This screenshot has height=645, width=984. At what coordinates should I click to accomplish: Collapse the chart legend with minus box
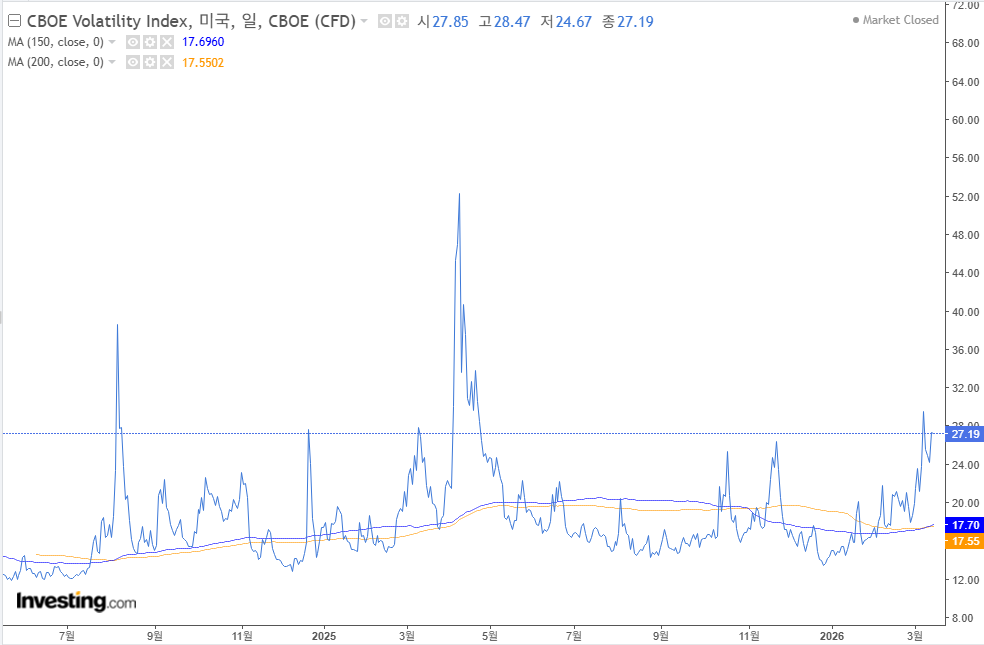coord(14,21)
